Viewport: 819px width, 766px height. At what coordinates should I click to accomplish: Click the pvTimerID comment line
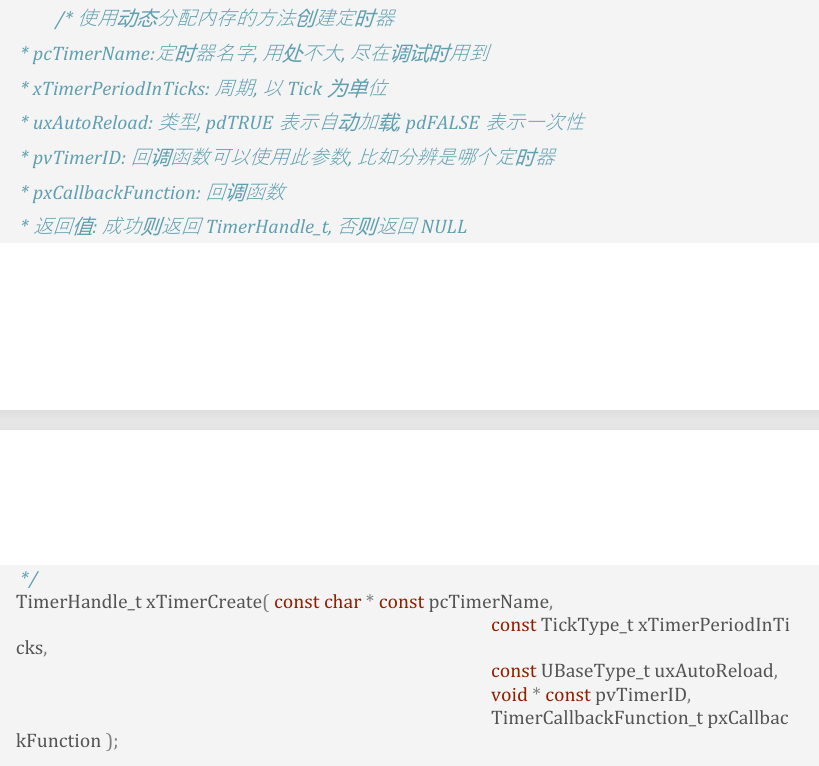288,157
